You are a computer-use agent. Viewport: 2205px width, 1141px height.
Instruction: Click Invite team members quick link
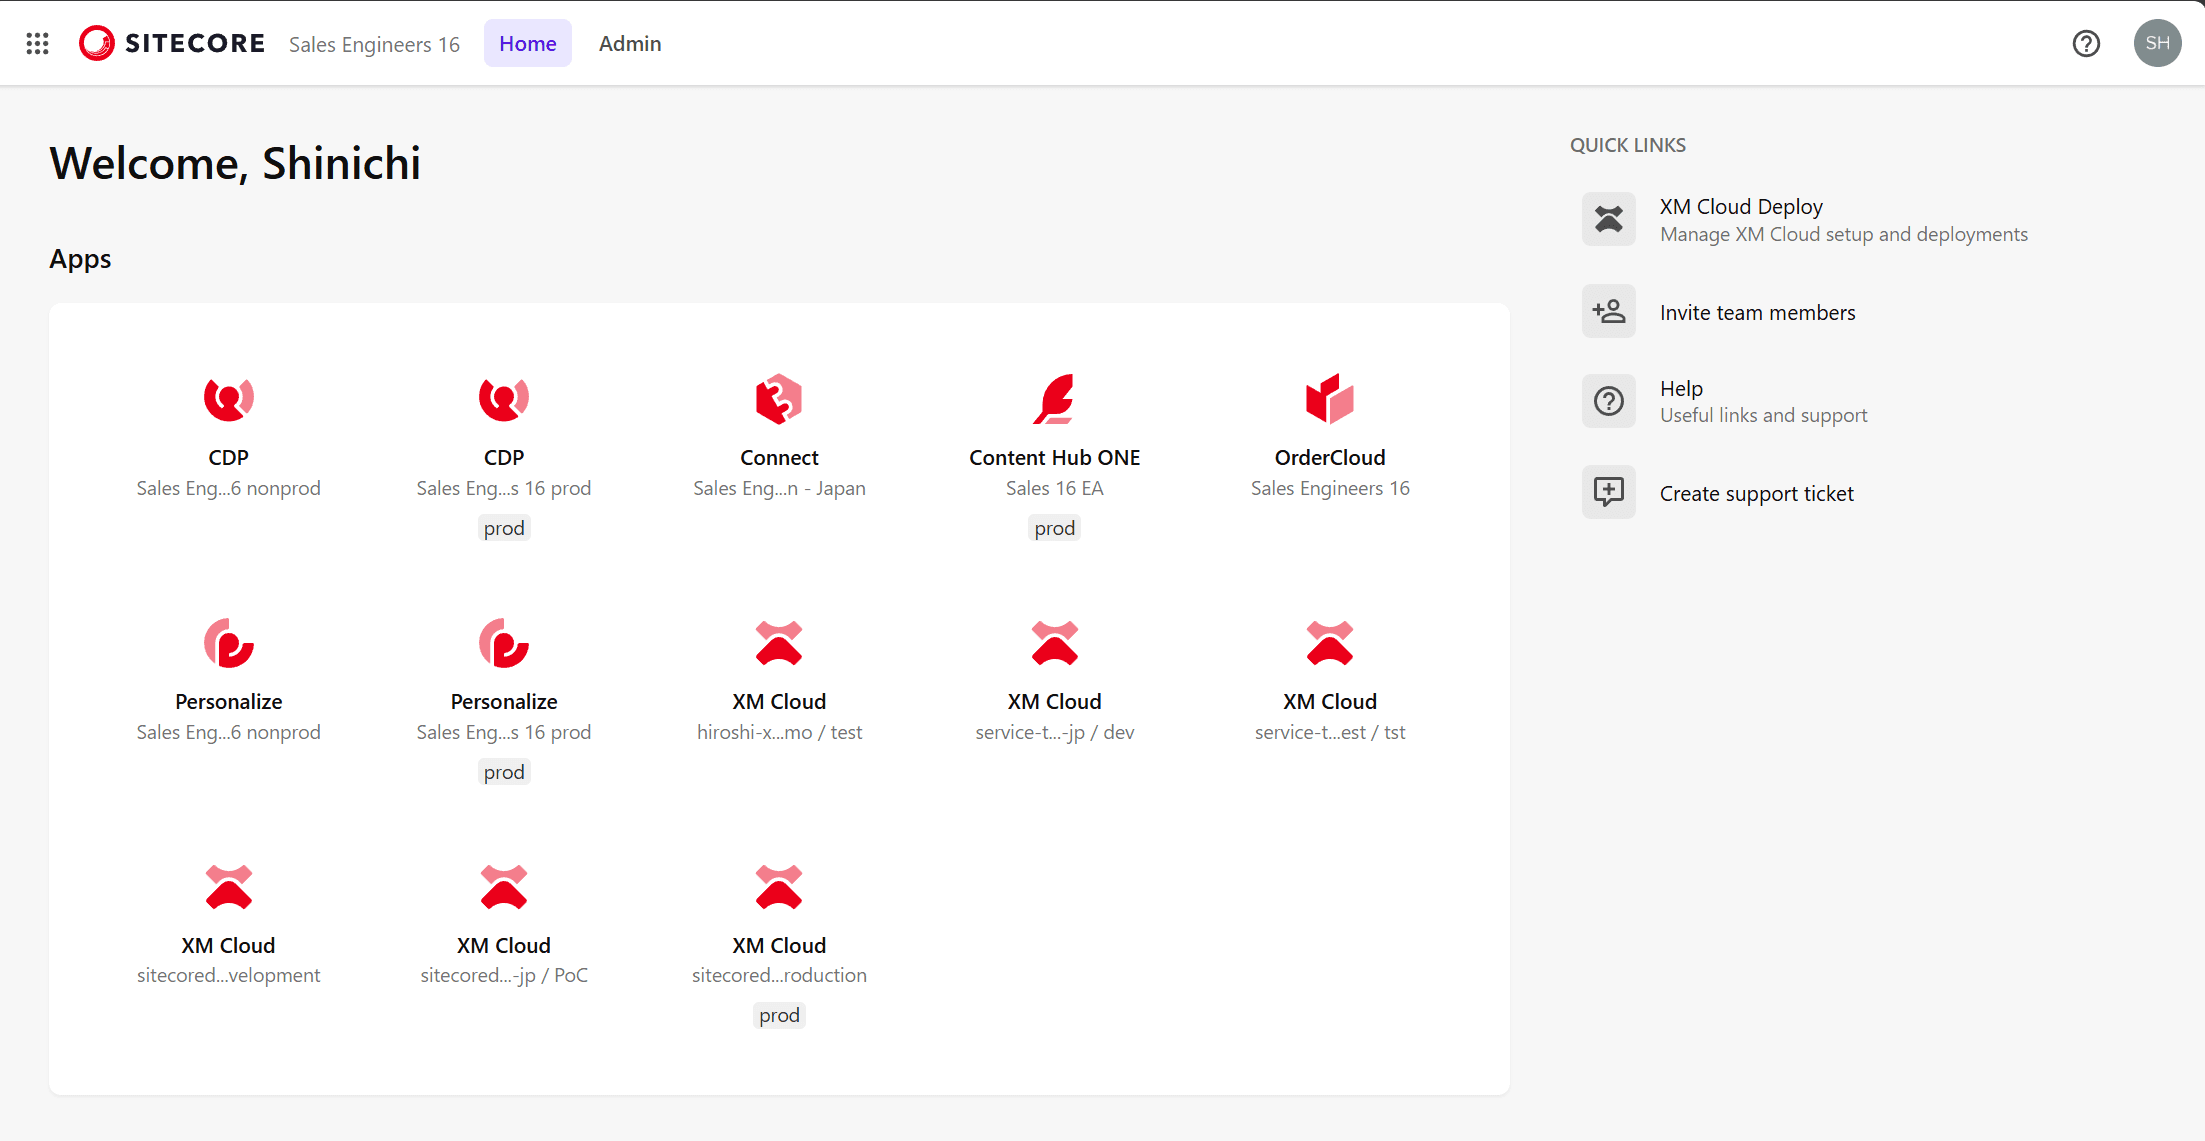click(x=1758, y=311)
